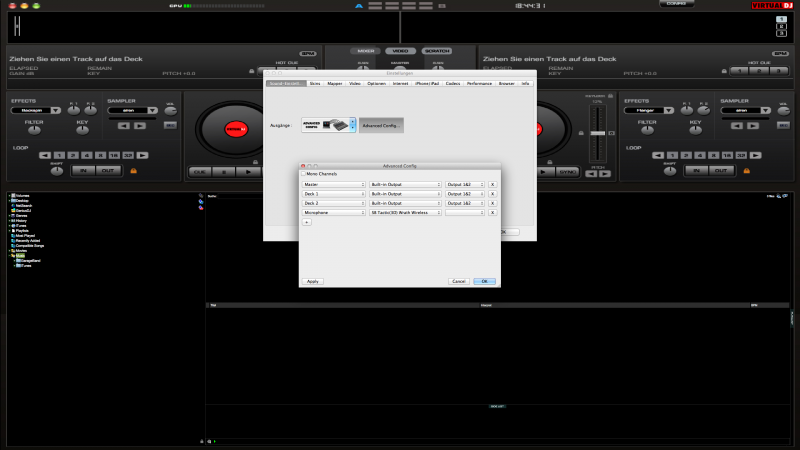Click the right deck SYNC button
This screenshot has width=800, height=450.
(567, 172)
